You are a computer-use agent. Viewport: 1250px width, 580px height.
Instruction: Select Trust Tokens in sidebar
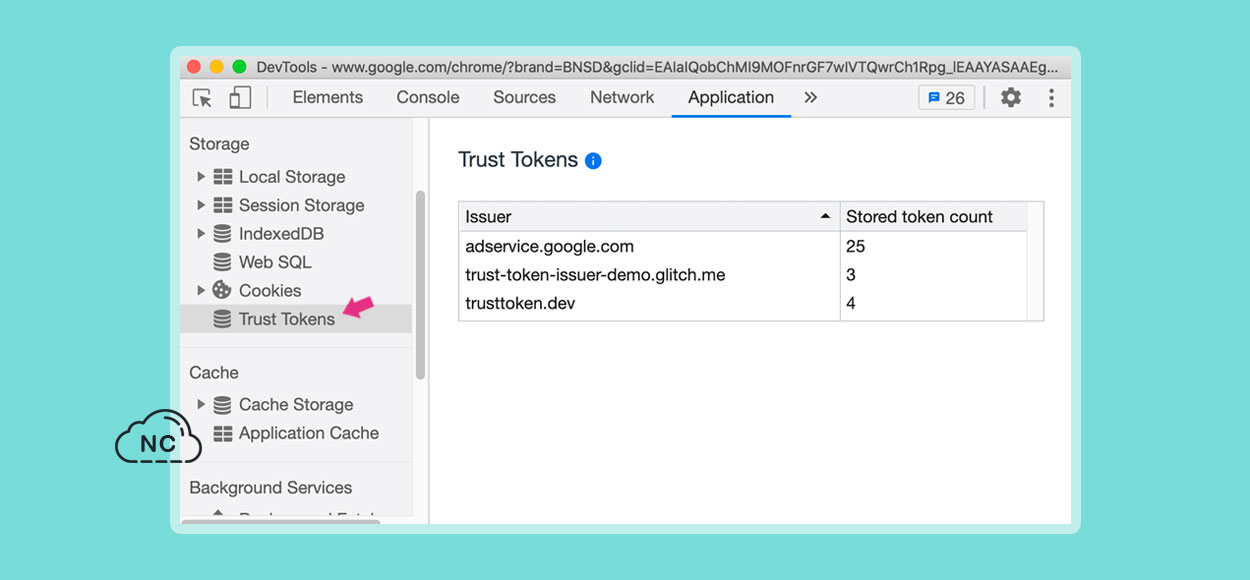(x=296, y=319)
